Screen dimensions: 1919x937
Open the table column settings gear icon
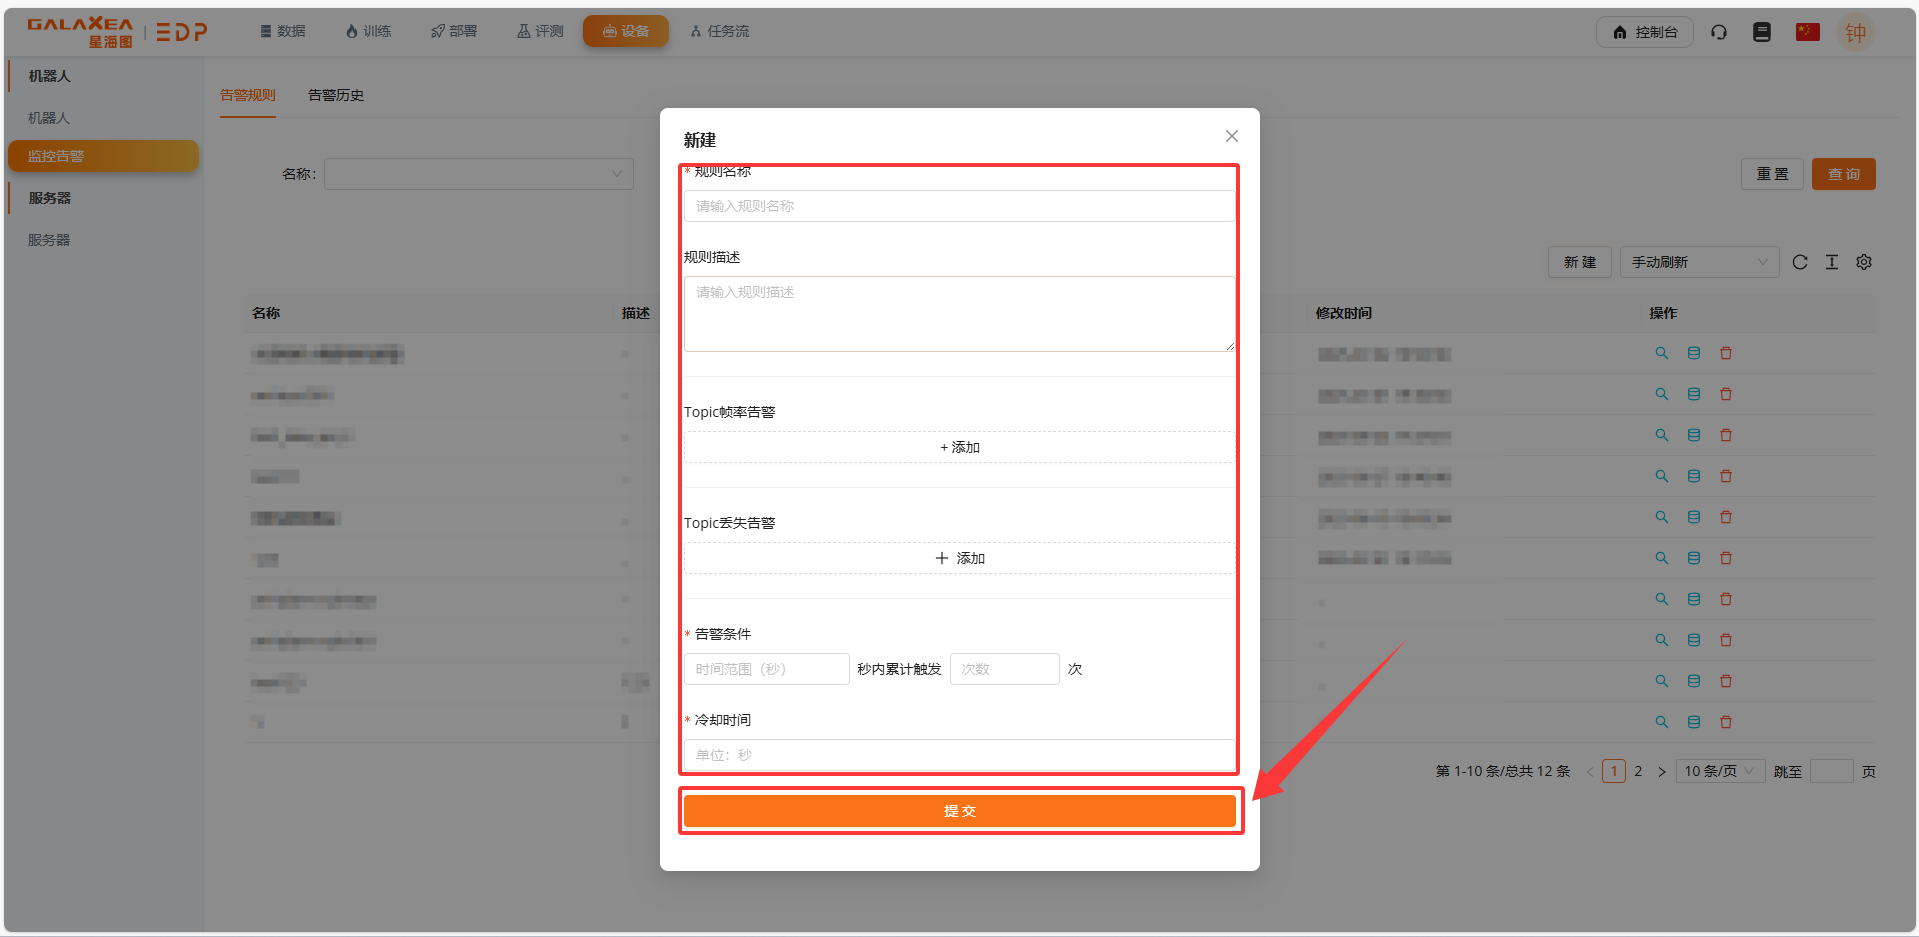(x=1863, y=262)
